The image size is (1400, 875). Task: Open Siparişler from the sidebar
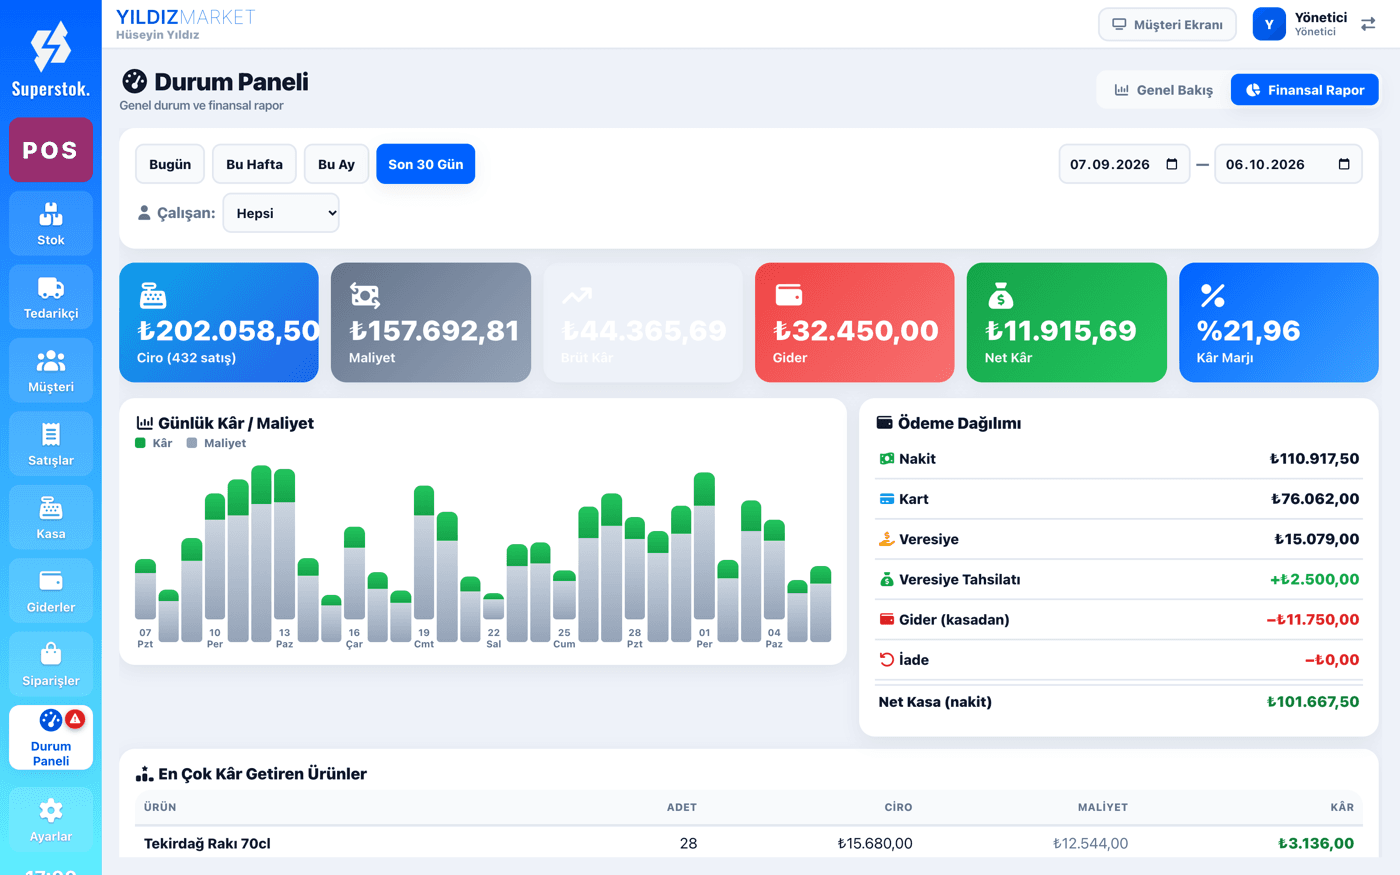(51, 664)
